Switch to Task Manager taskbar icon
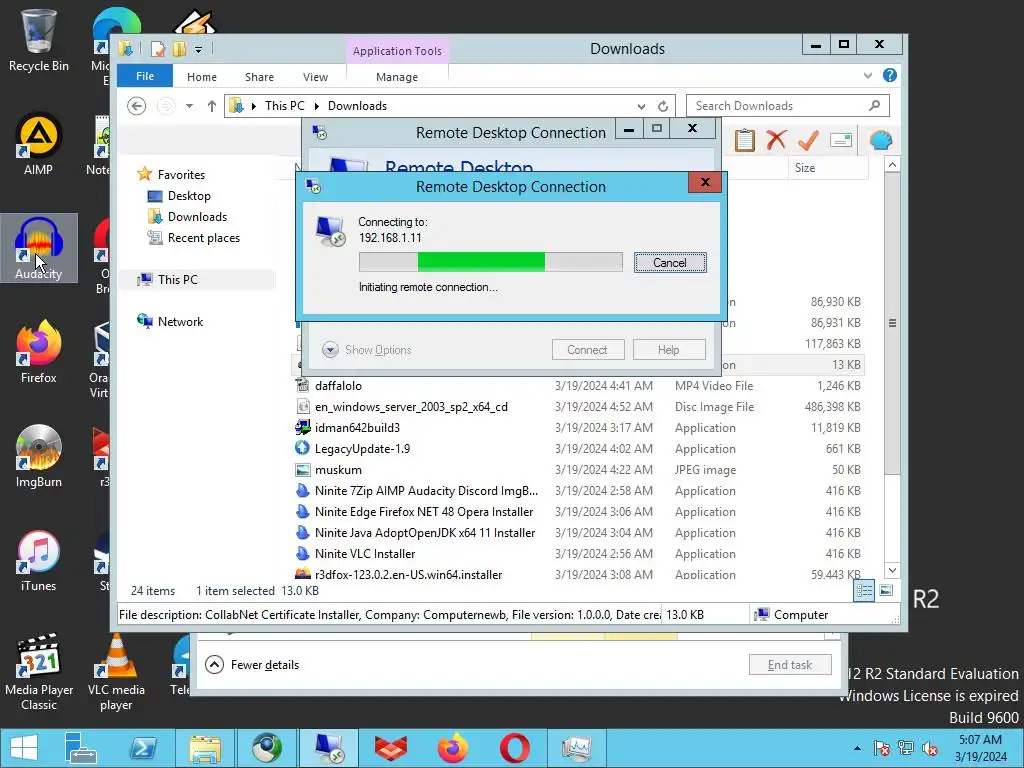 (x=576, y=748)
